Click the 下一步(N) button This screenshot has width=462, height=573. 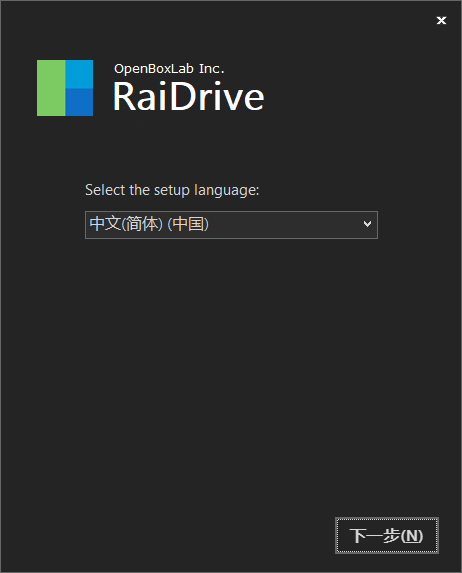[387, 535]
